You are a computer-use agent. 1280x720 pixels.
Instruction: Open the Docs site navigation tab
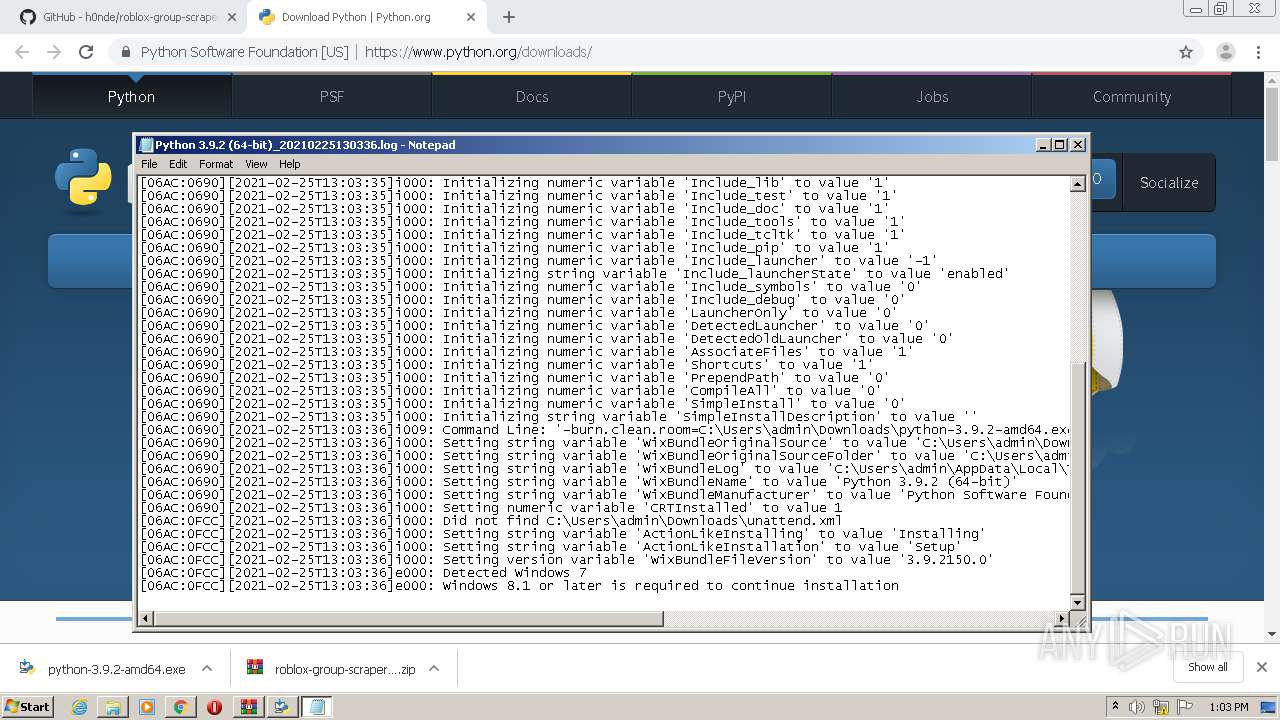coord(532,96)
